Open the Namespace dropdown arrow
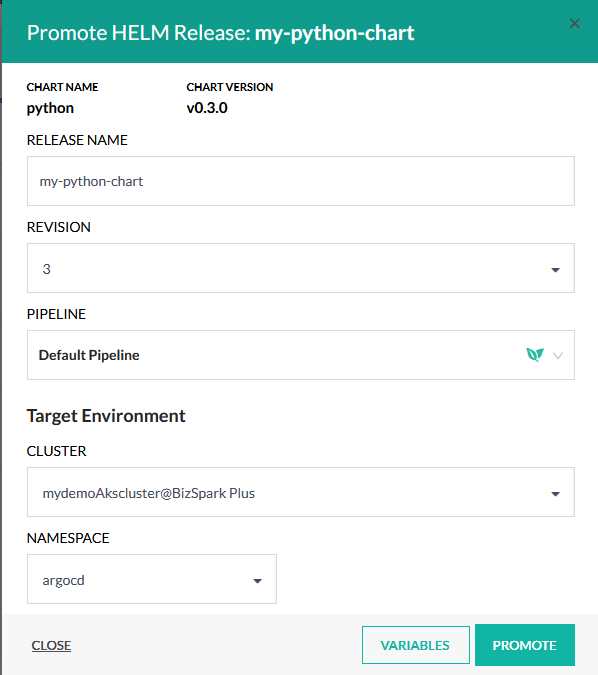 [257, 581]
